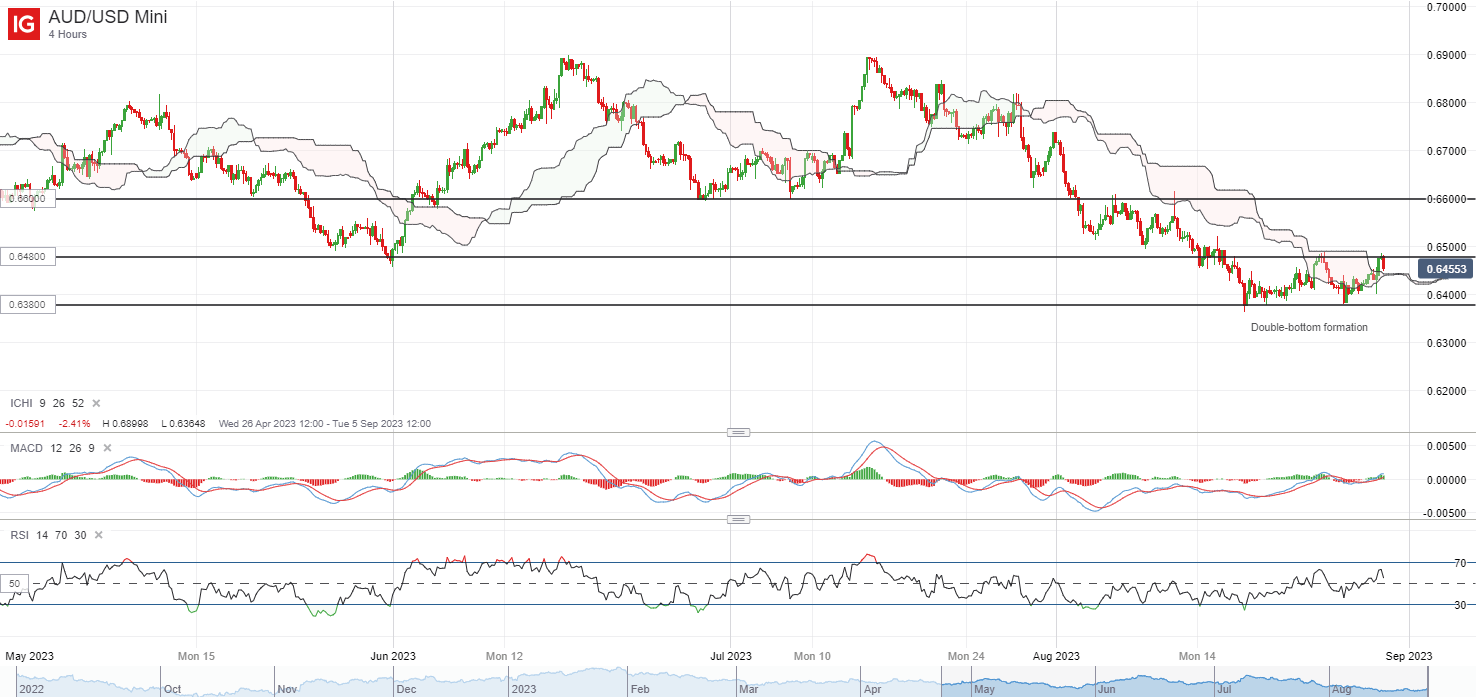Remove the ICHI indicator with its X
The image size is (1476, 697).
click(x=97, y=403)
